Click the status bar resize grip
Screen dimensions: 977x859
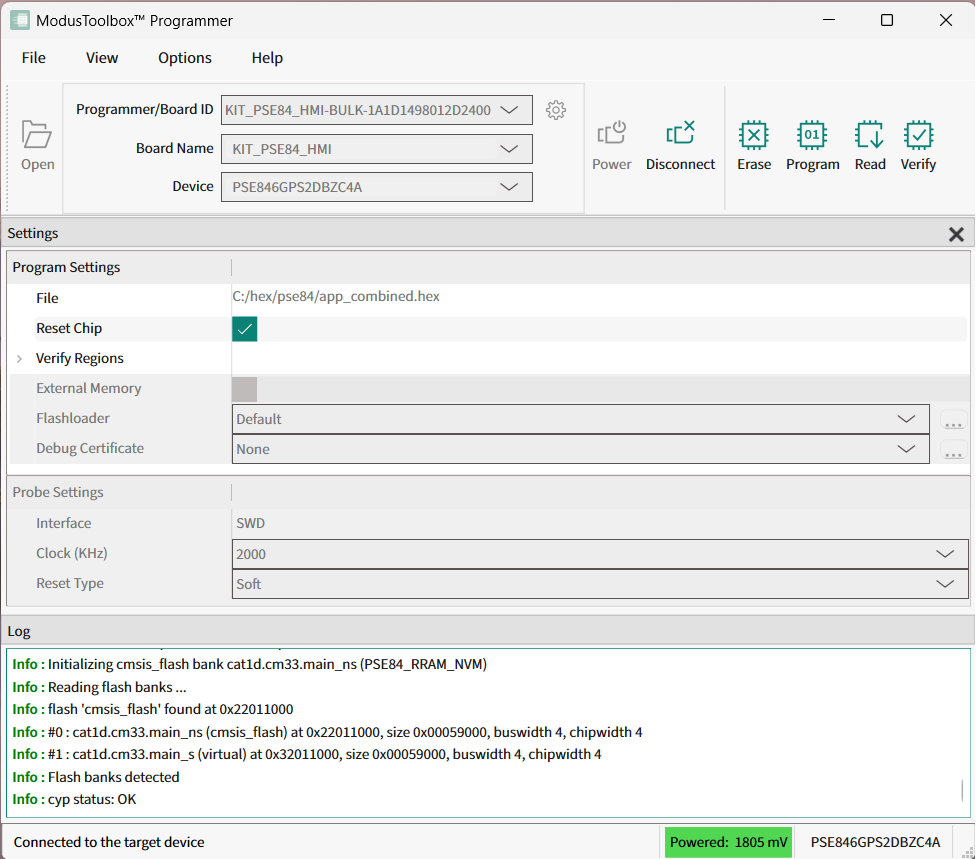[967, 852]
